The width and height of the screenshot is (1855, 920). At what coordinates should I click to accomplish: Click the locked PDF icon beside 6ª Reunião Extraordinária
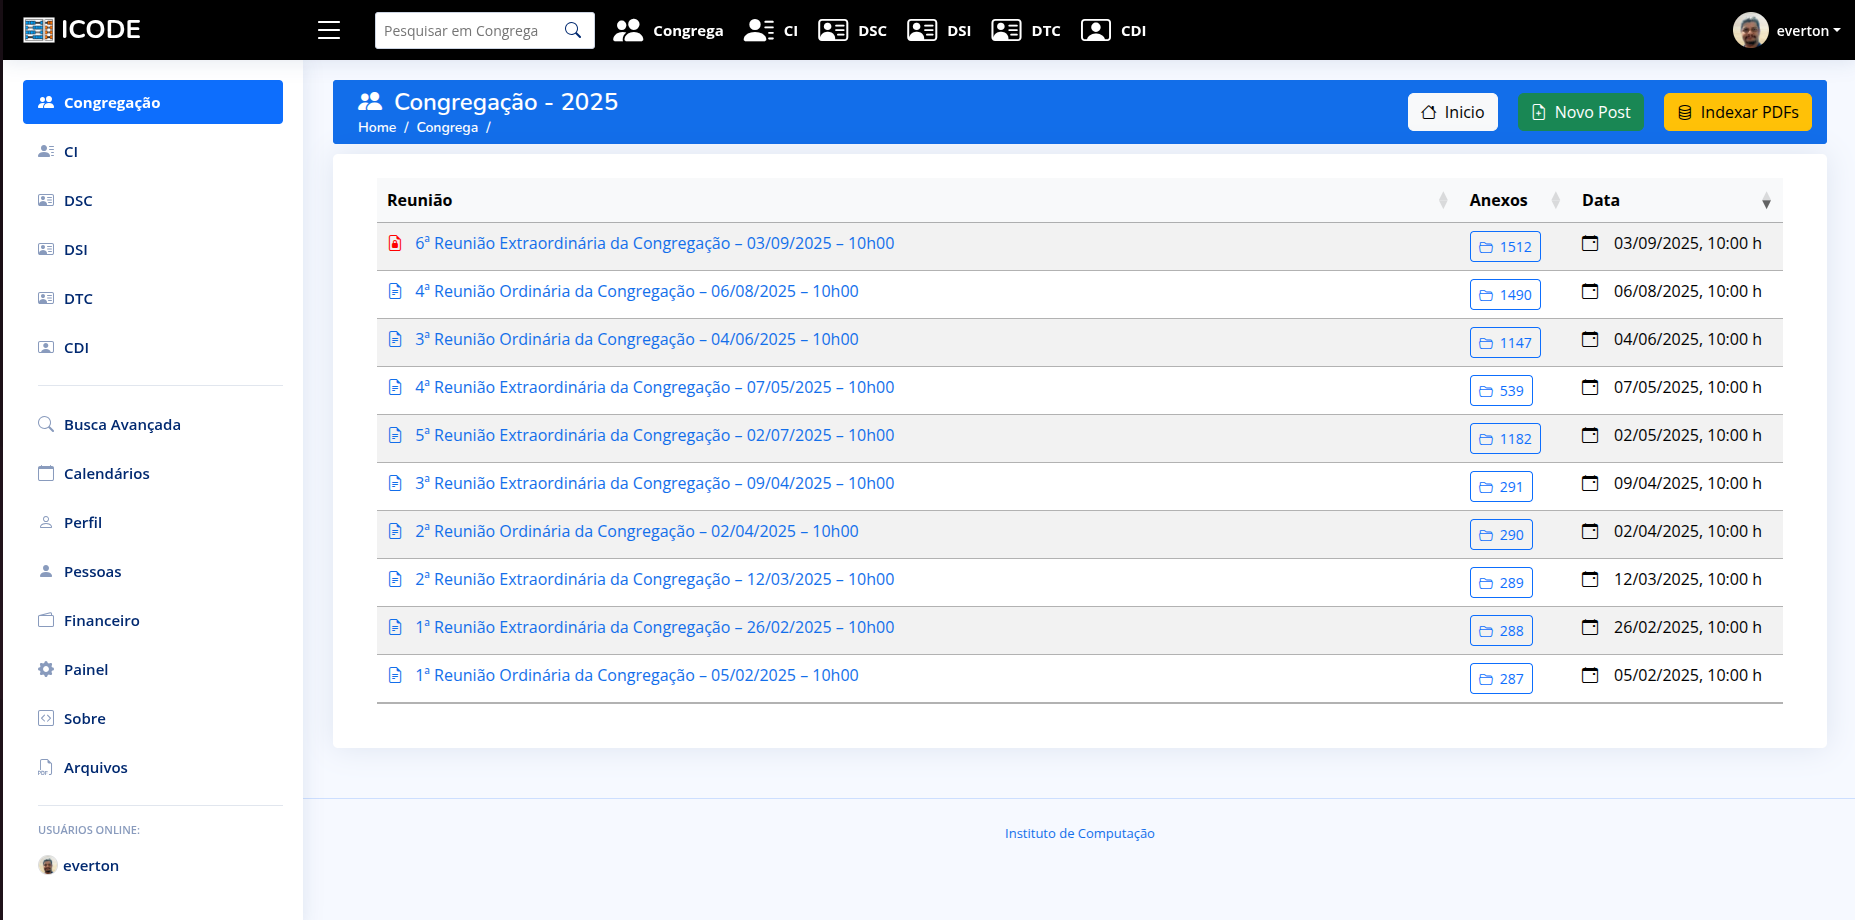[x=393, y=243]
